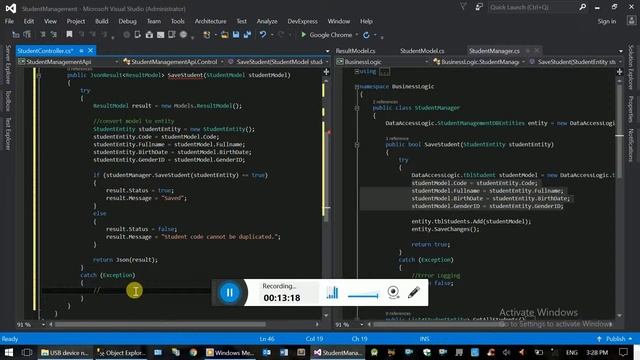
Task: Pause the screen recording
Action: click(x=229, y=292)
